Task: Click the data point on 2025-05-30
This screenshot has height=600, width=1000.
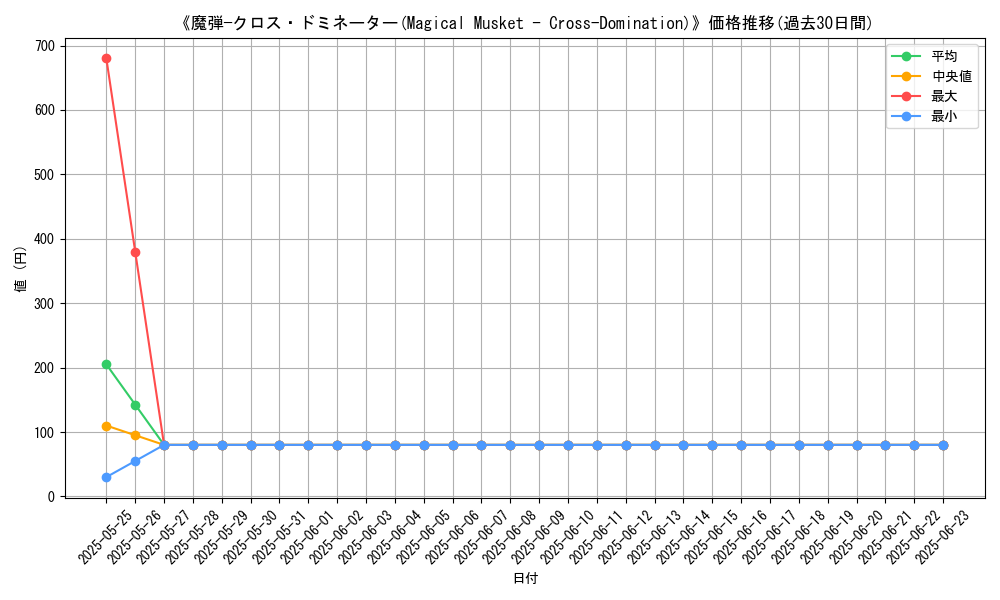Action: click(x=251, y=446)
